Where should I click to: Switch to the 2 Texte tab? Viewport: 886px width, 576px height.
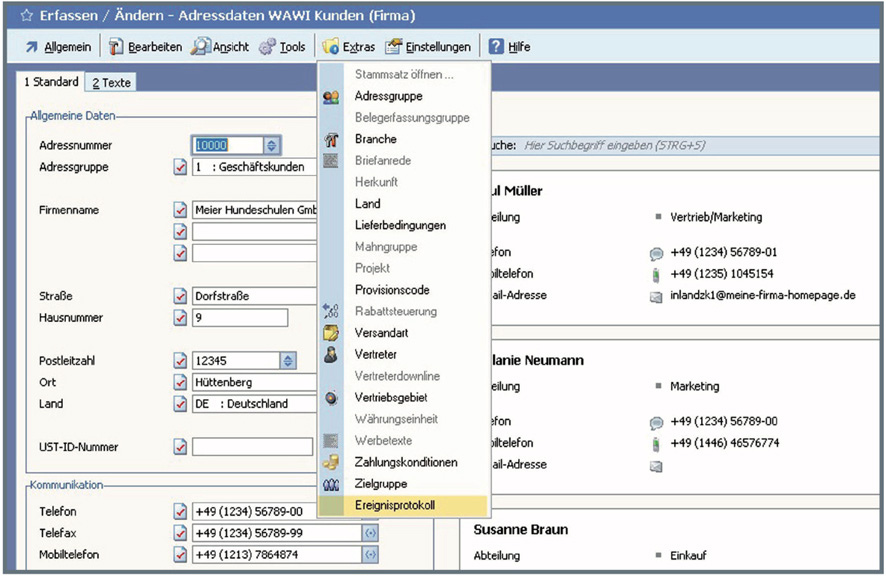[x=111, y=83]
